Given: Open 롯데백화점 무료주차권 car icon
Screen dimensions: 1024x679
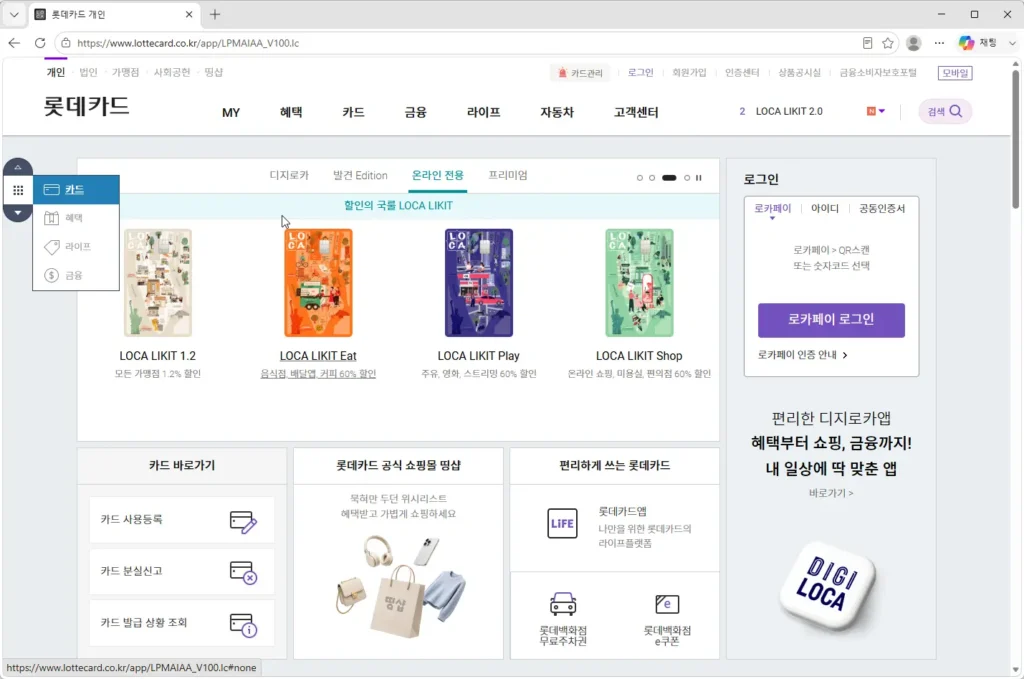Looking at the screenshot, I should [x=563, y=604].
